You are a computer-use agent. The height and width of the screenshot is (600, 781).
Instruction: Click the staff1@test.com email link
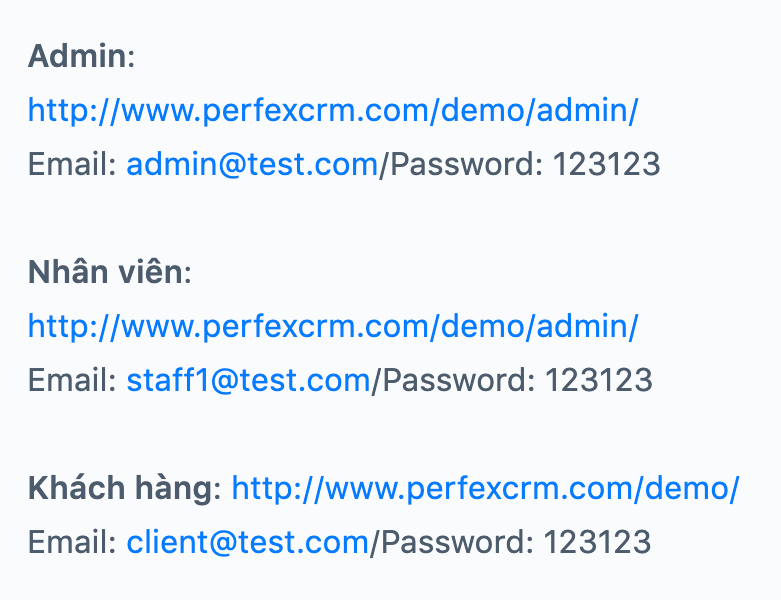(x=249, y=380)
